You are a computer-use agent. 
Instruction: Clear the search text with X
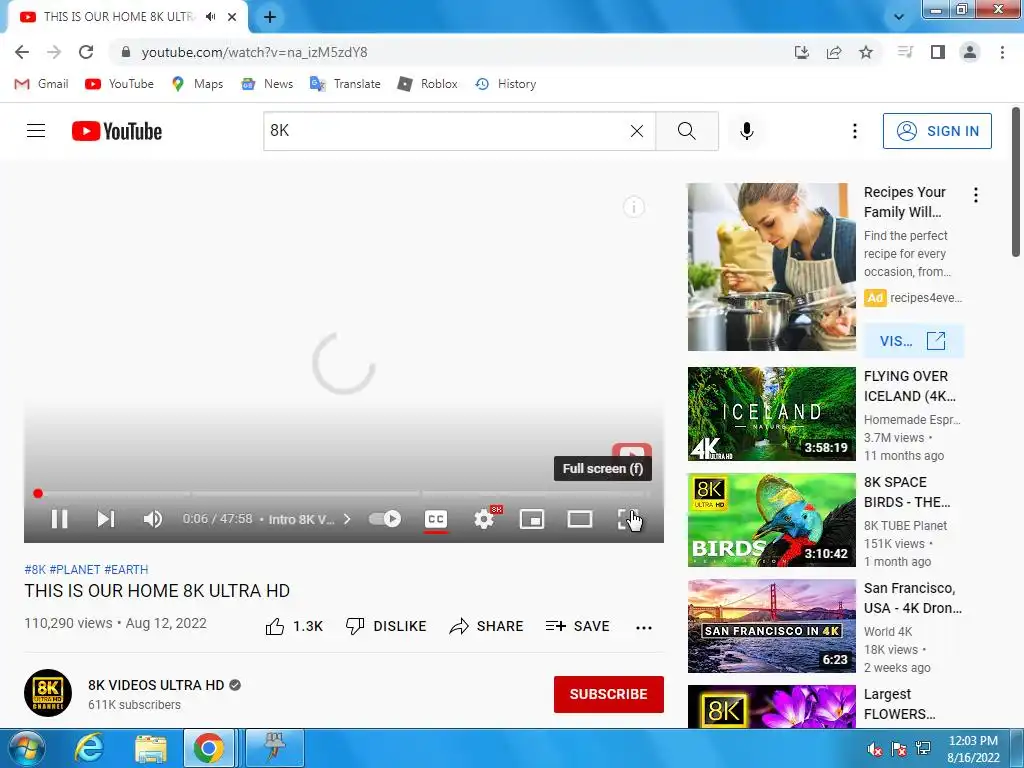click(x=637, y=131)
